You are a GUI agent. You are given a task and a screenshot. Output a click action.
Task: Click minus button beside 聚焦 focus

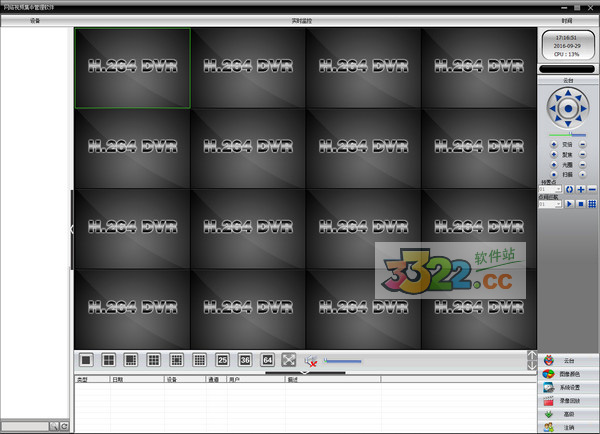click(582, 154)
